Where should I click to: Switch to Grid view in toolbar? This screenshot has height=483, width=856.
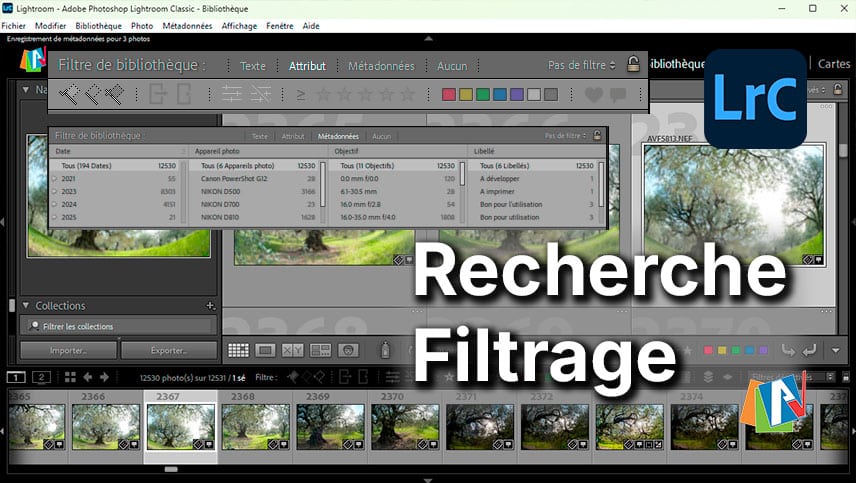[x=238, y=350]
